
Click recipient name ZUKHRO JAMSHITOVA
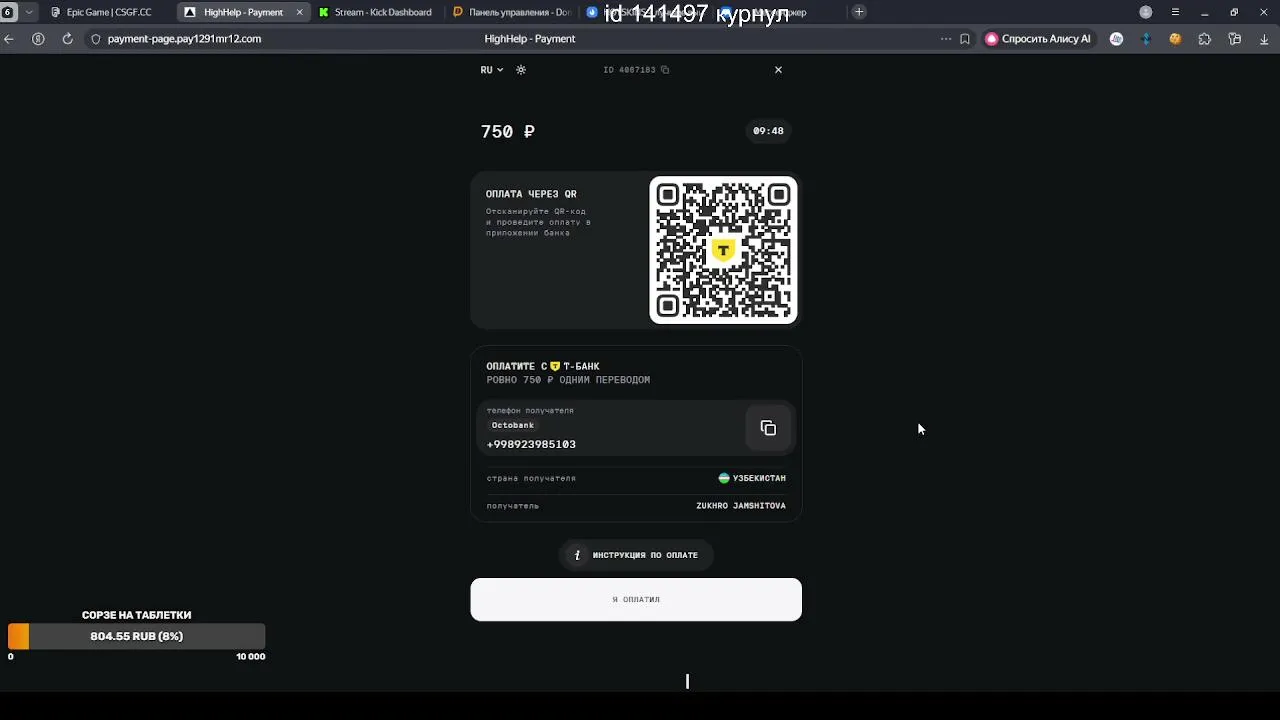pos(741,506)
